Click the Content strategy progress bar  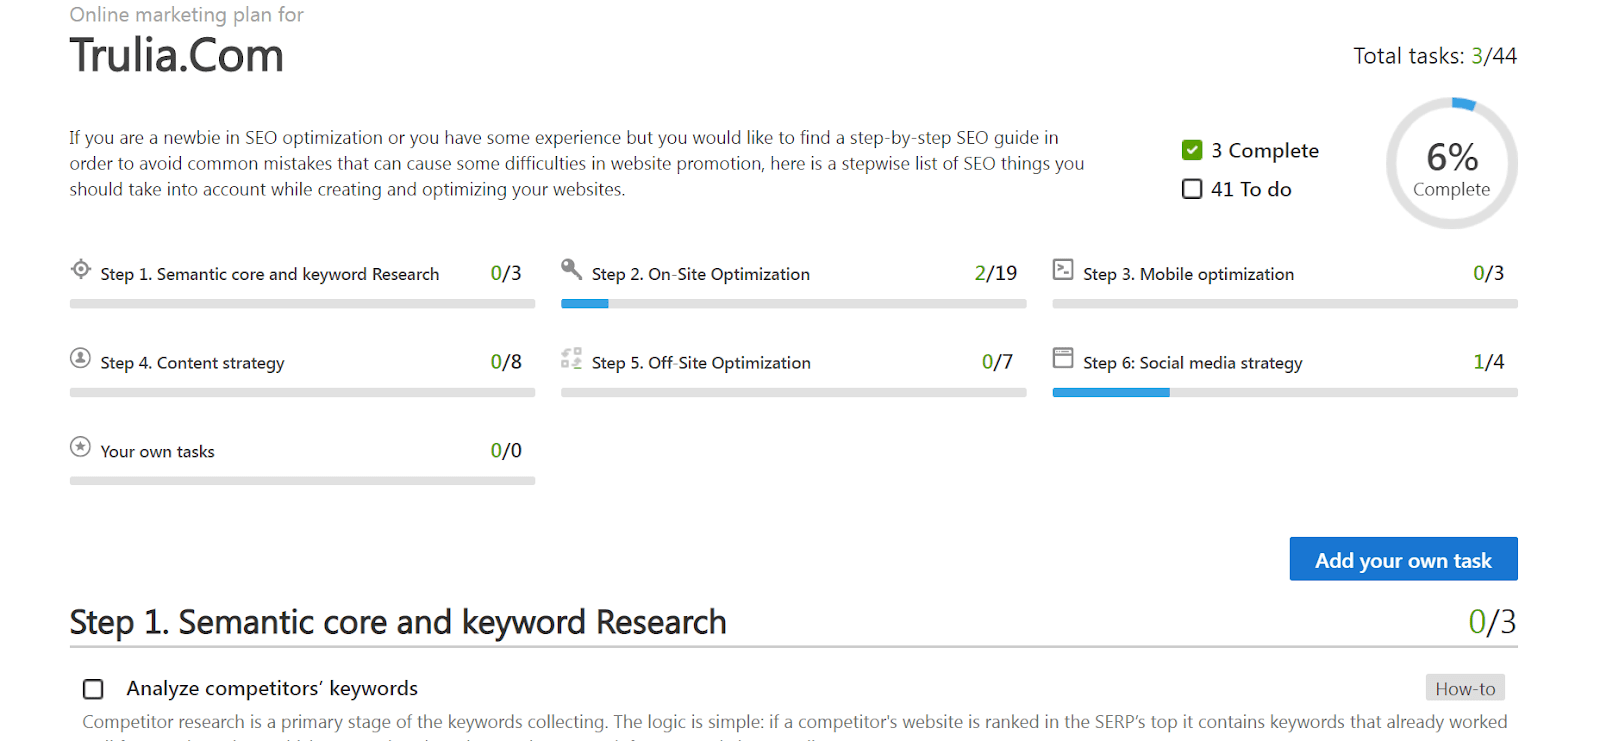tap(302, 393)
